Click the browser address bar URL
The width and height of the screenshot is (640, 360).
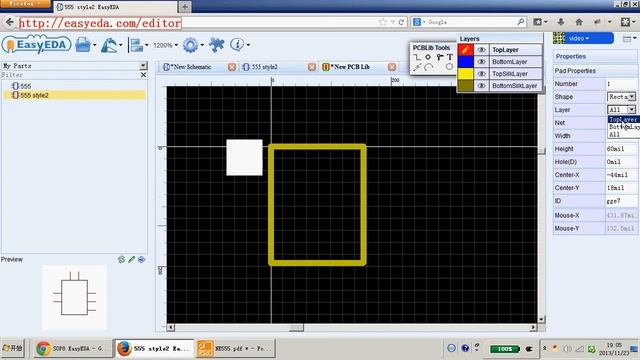coord(100,23)
